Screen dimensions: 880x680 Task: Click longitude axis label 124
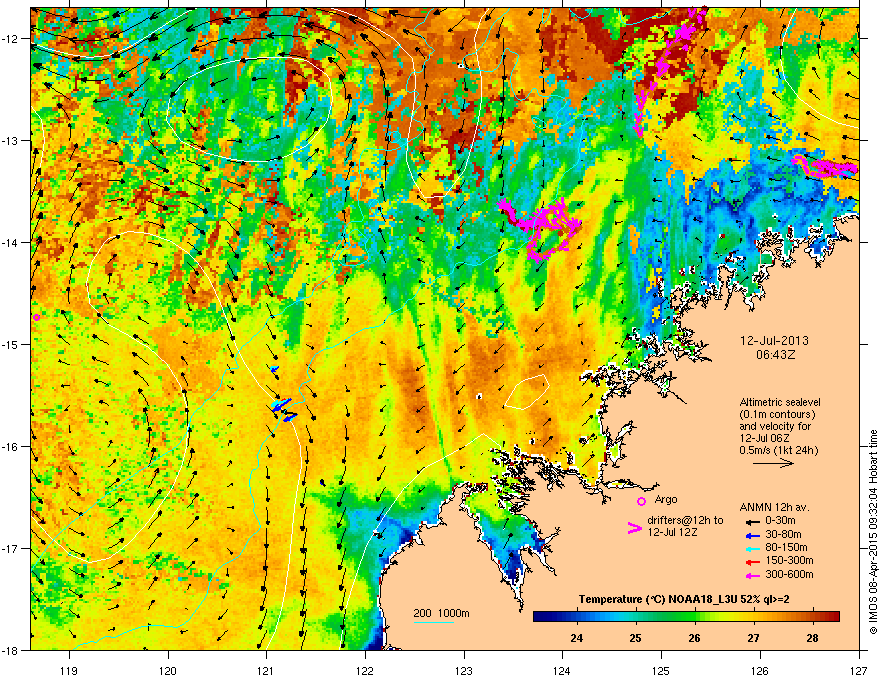pyautogui.click(x=562, y=670)
